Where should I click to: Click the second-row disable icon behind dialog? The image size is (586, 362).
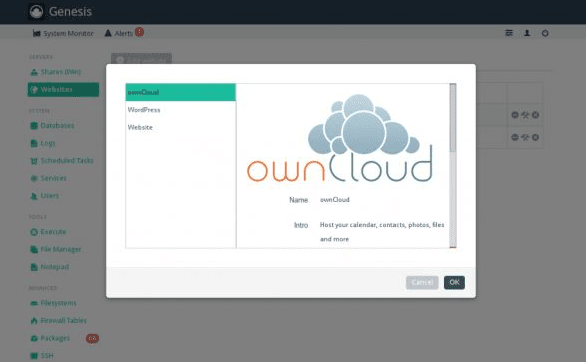pyautogui.click(x=515, y=137)
